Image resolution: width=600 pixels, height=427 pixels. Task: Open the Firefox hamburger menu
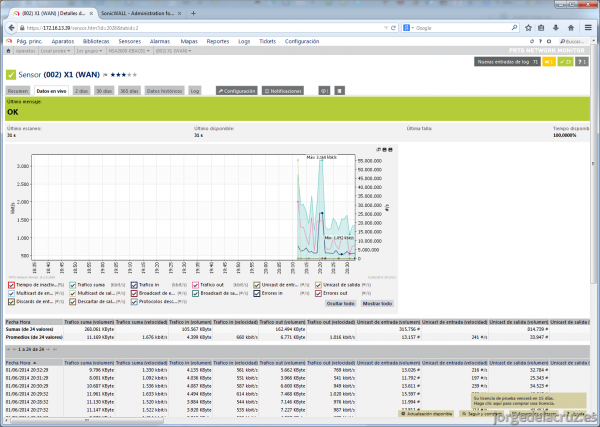point(589,28)
